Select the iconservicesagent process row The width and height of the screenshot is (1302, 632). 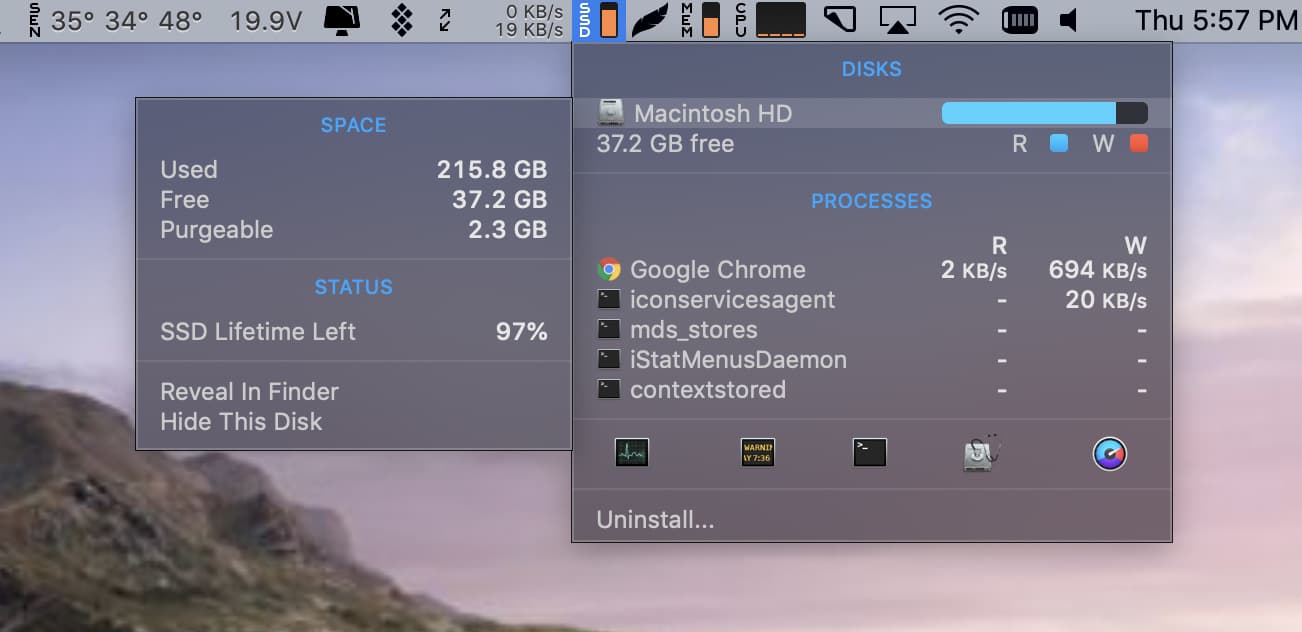pyautogui.click(x=871, y=300)
